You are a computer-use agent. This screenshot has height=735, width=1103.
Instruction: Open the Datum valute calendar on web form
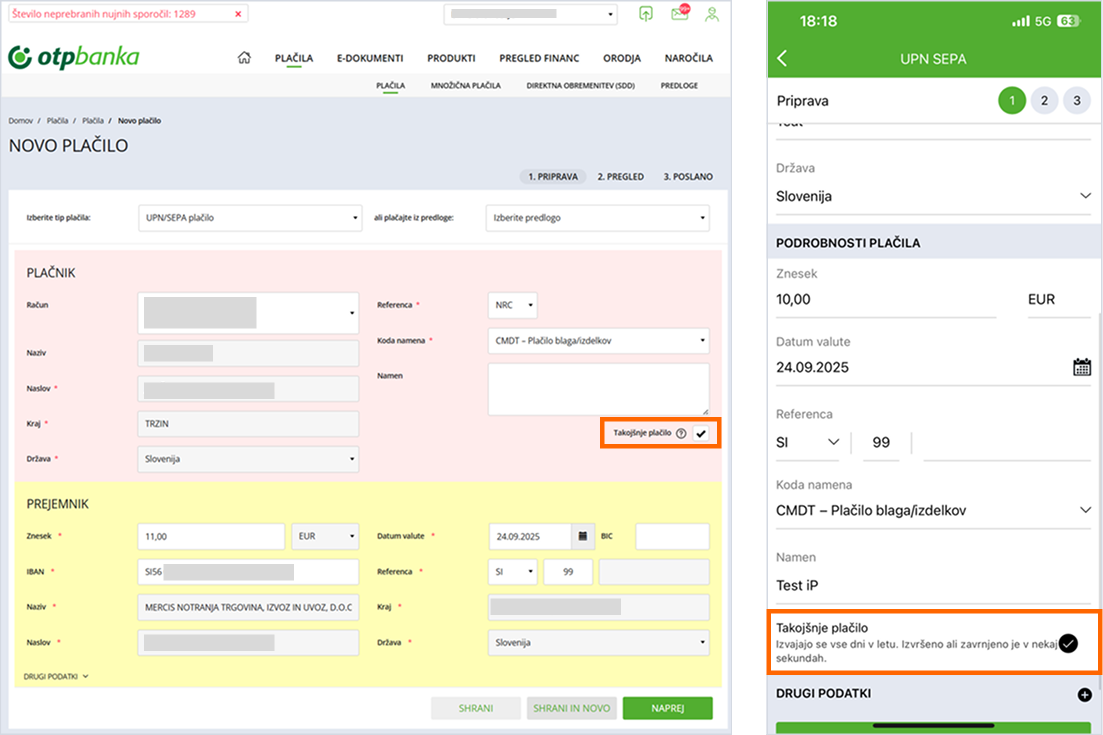[x=583, y=536]
